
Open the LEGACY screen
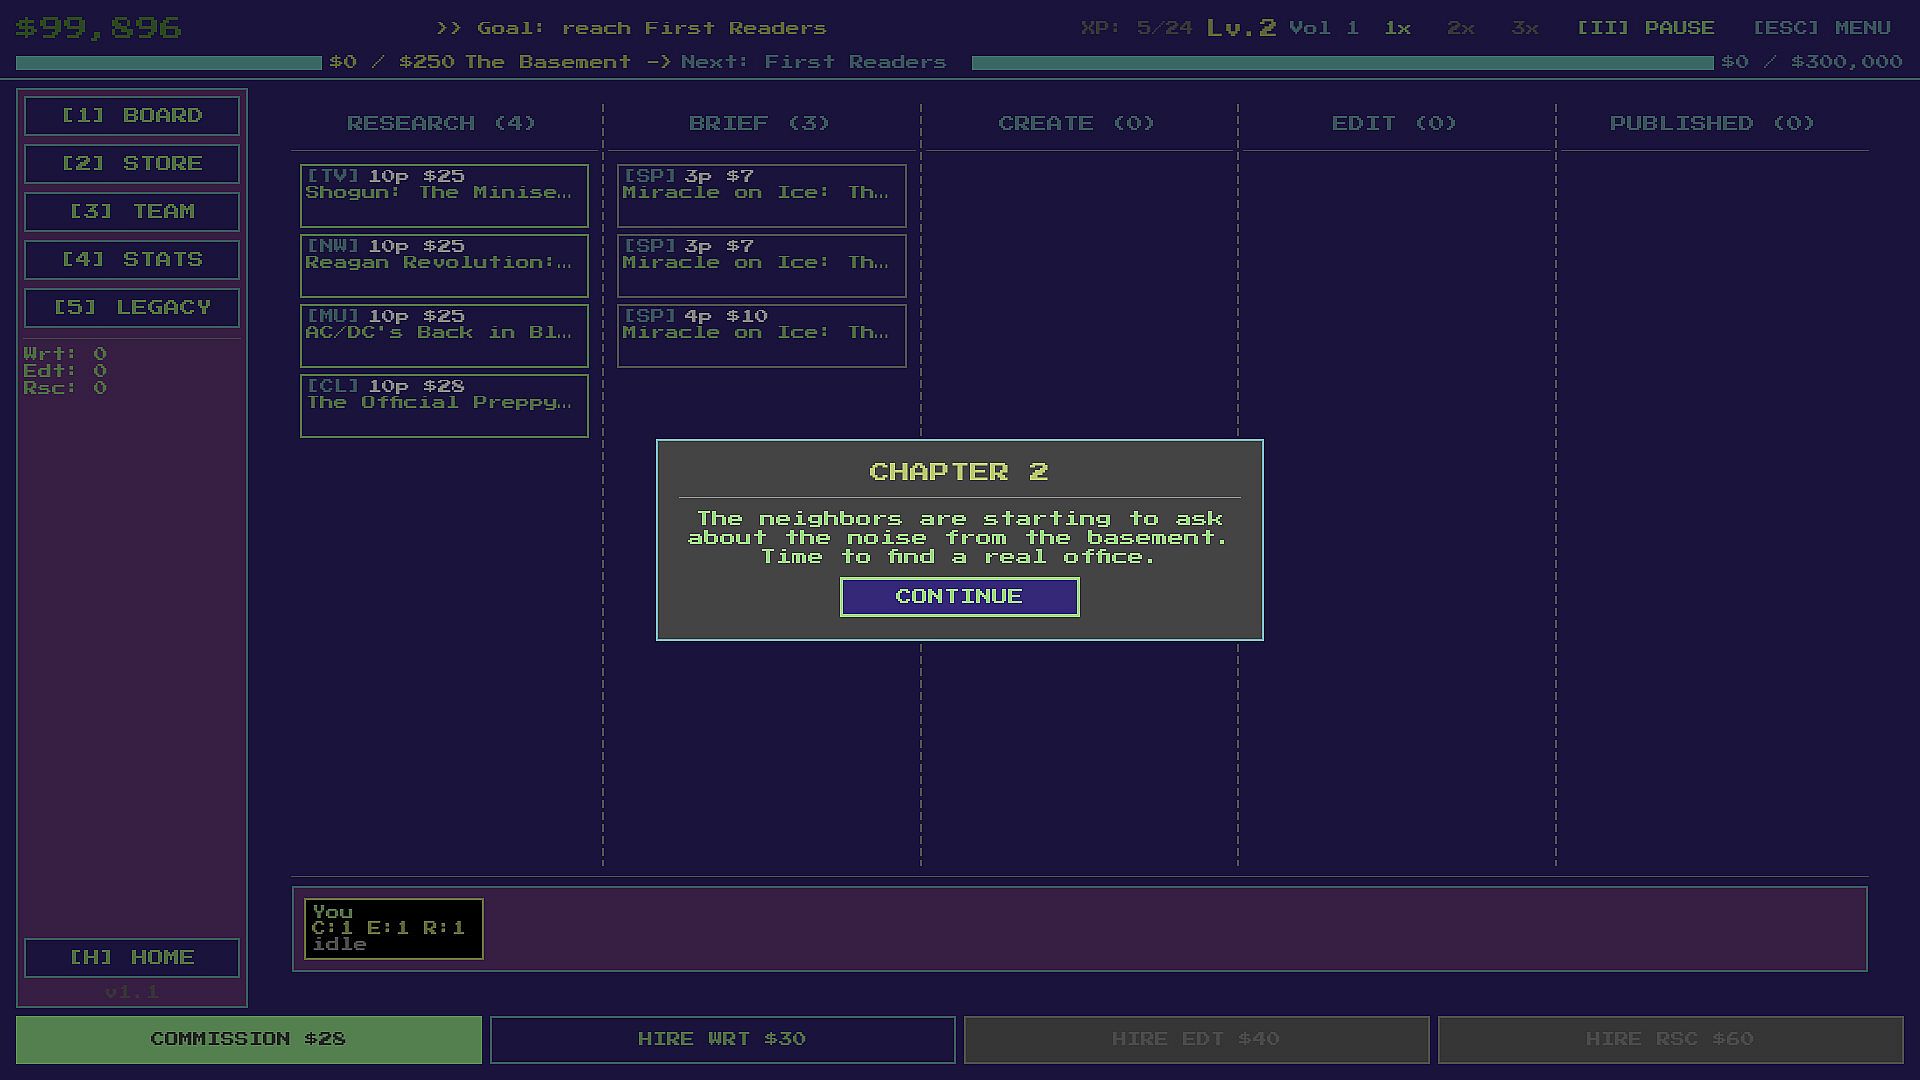pos(132,308)
